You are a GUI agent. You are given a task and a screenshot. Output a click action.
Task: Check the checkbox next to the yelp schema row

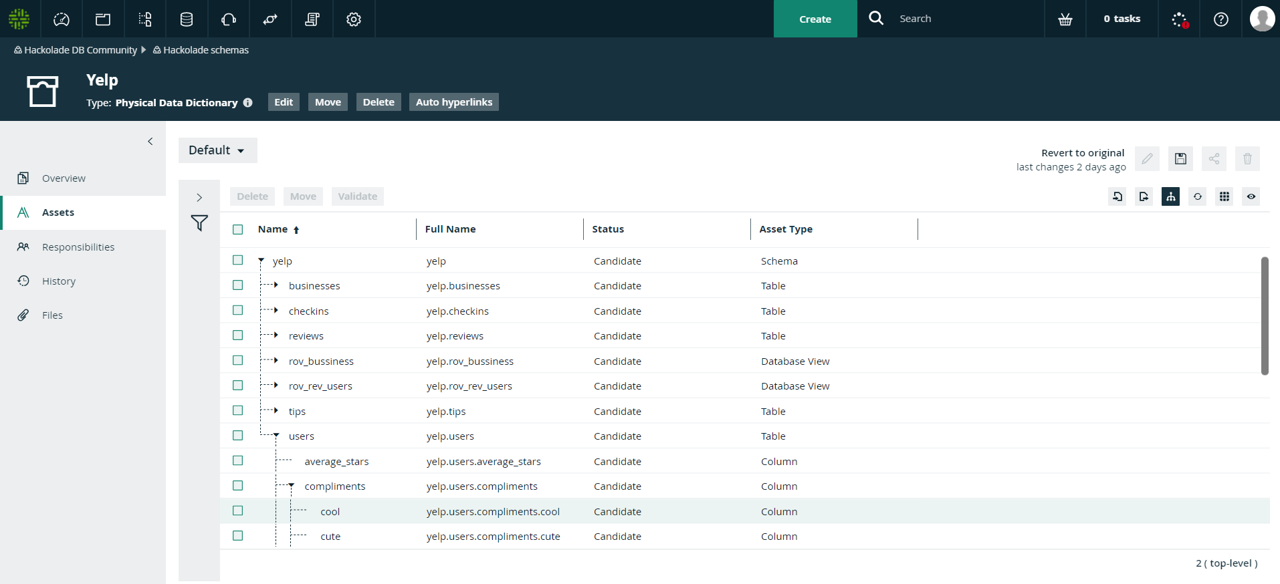click(x=237, y=259)
